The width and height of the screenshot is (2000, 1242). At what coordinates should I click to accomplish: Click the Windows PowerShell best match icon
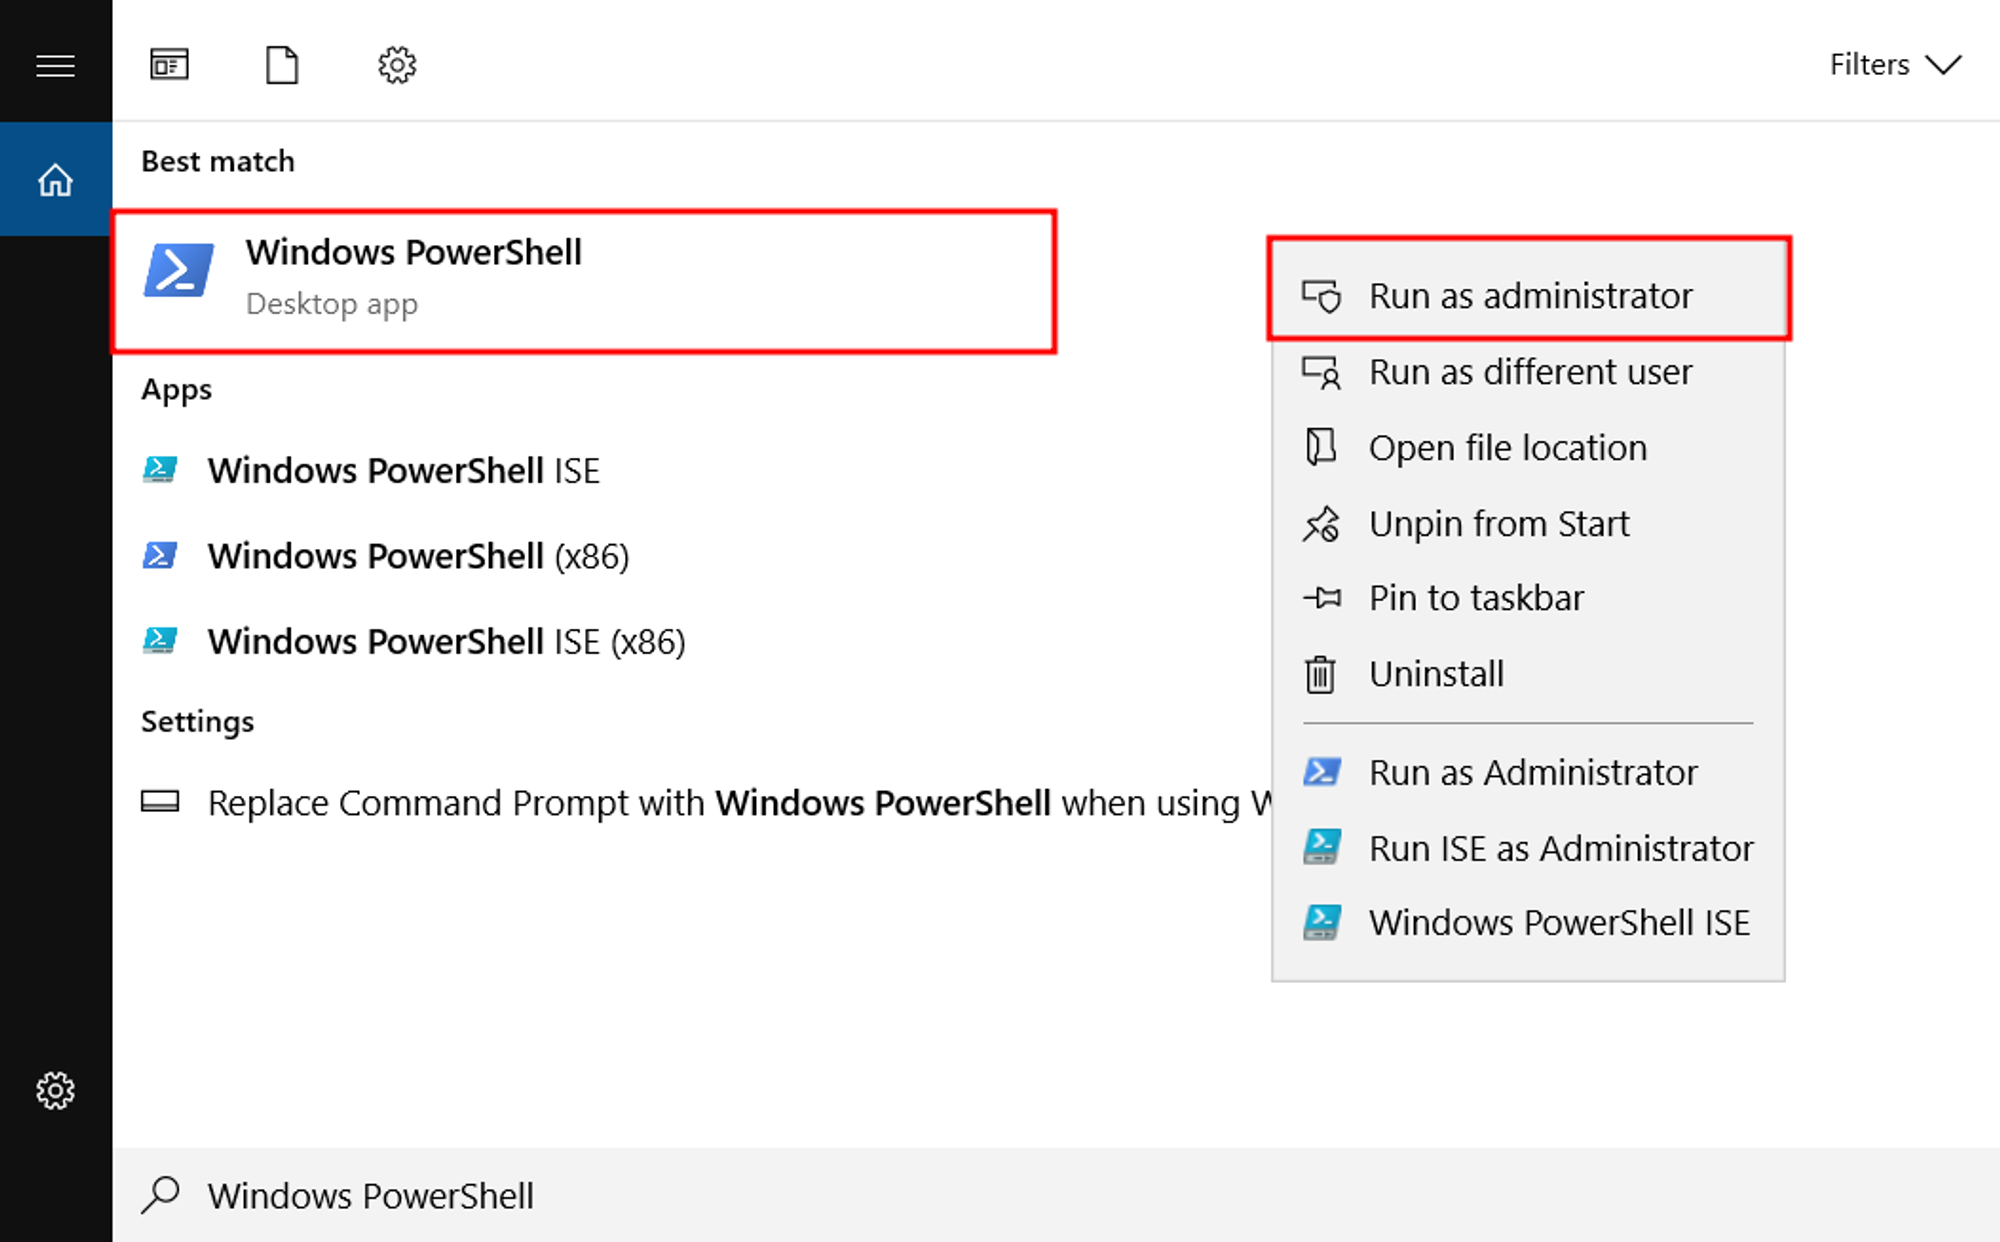(179, 271)
